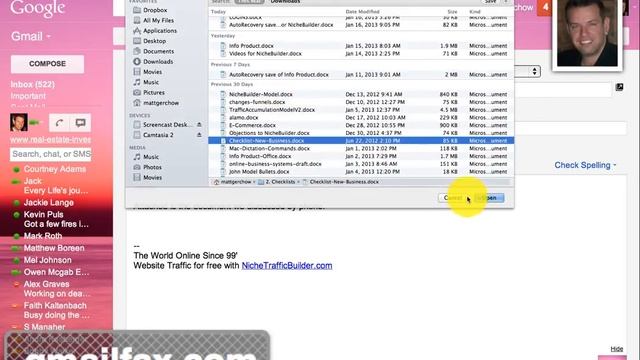Eject the Screencast Desk volume
The image size is (640, 360).
[x=199, y=124]
